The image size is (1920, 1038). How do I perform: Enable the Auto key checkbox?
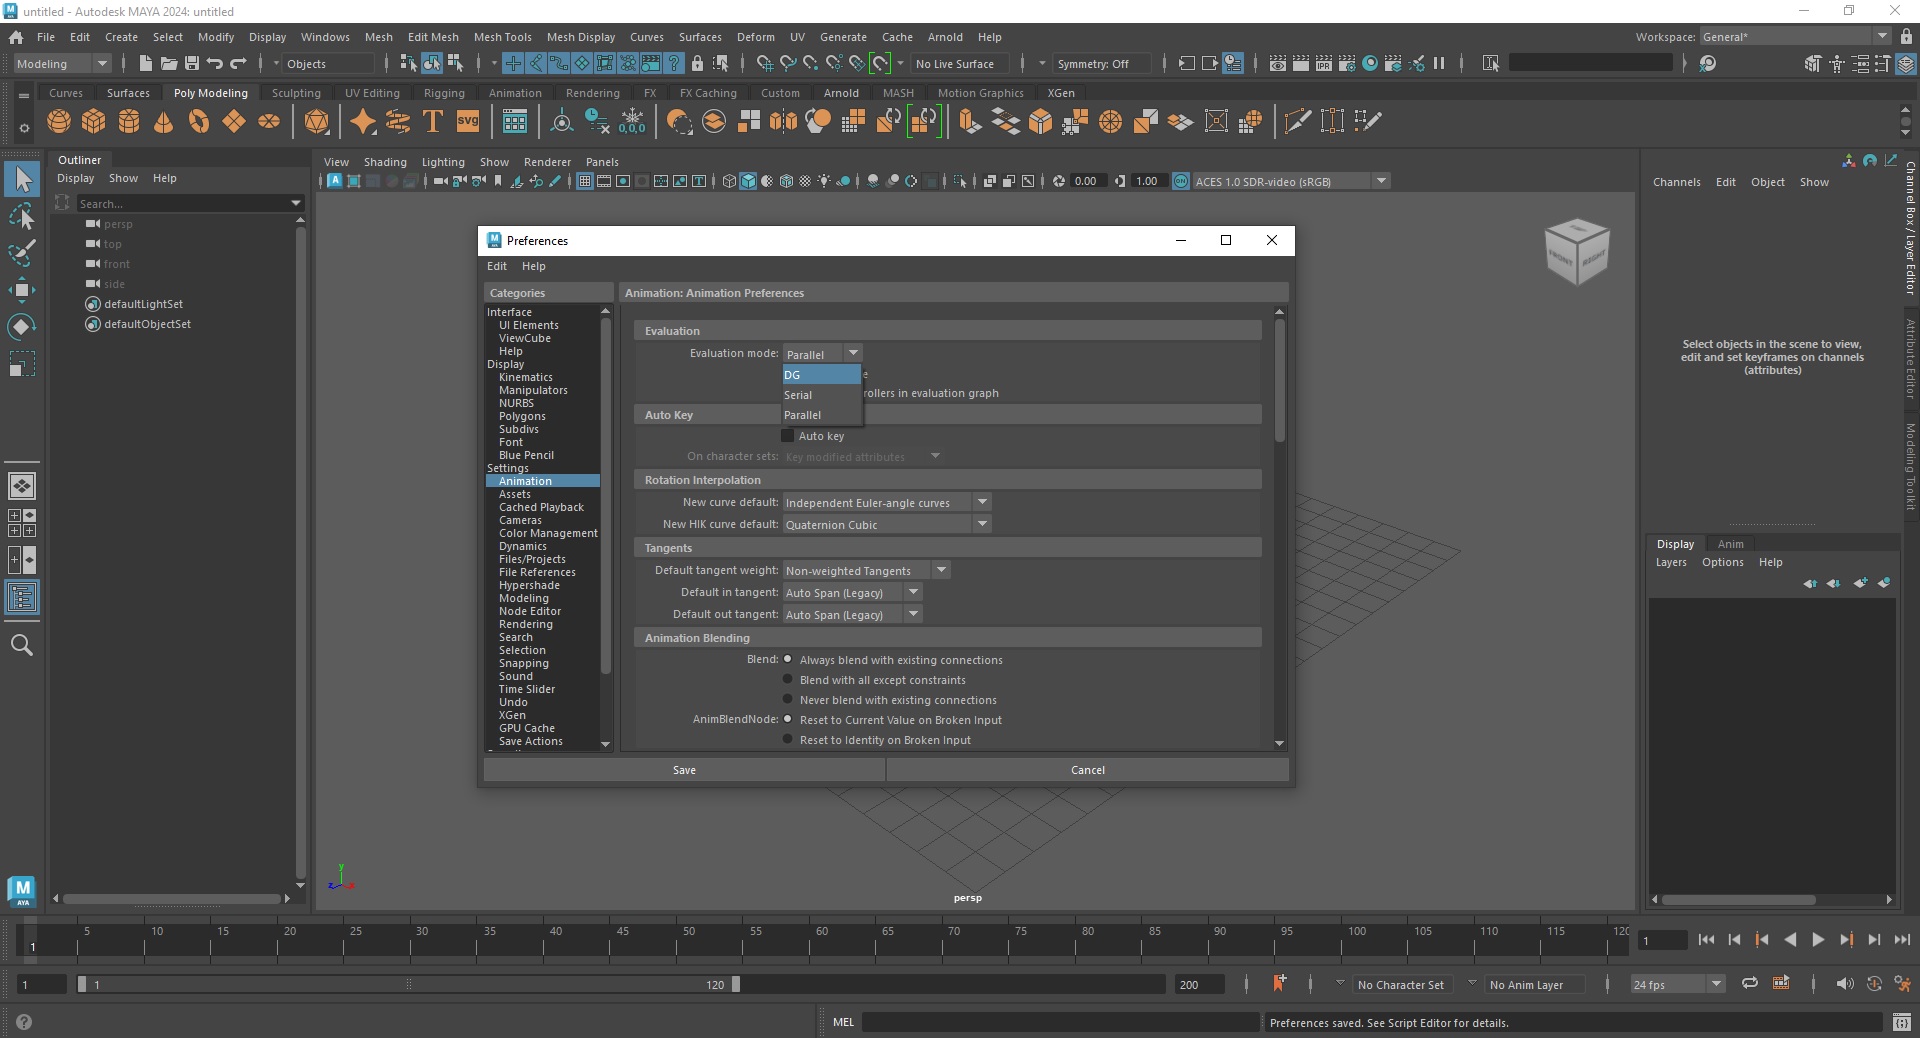pos(789,436)
